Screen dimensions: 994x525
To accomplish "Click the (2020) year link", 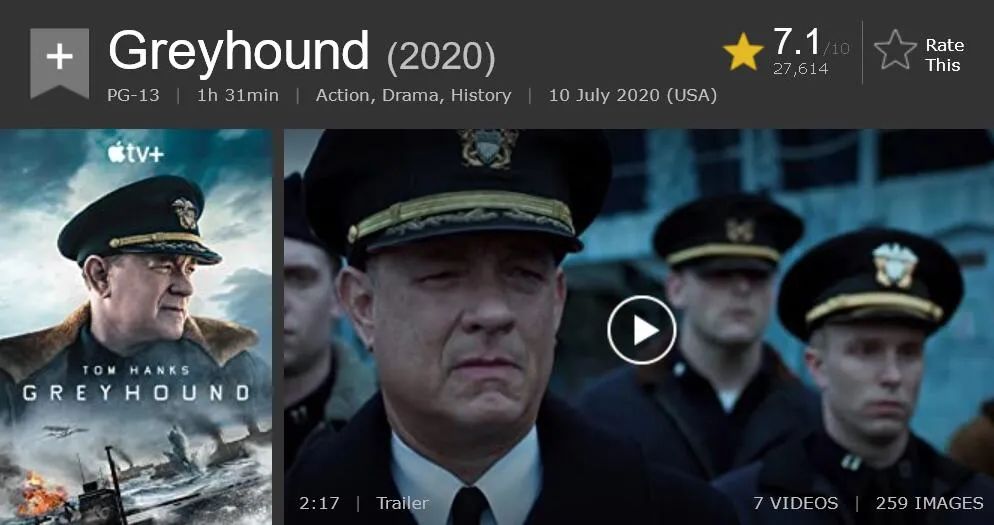I will [x=441, y=57].
